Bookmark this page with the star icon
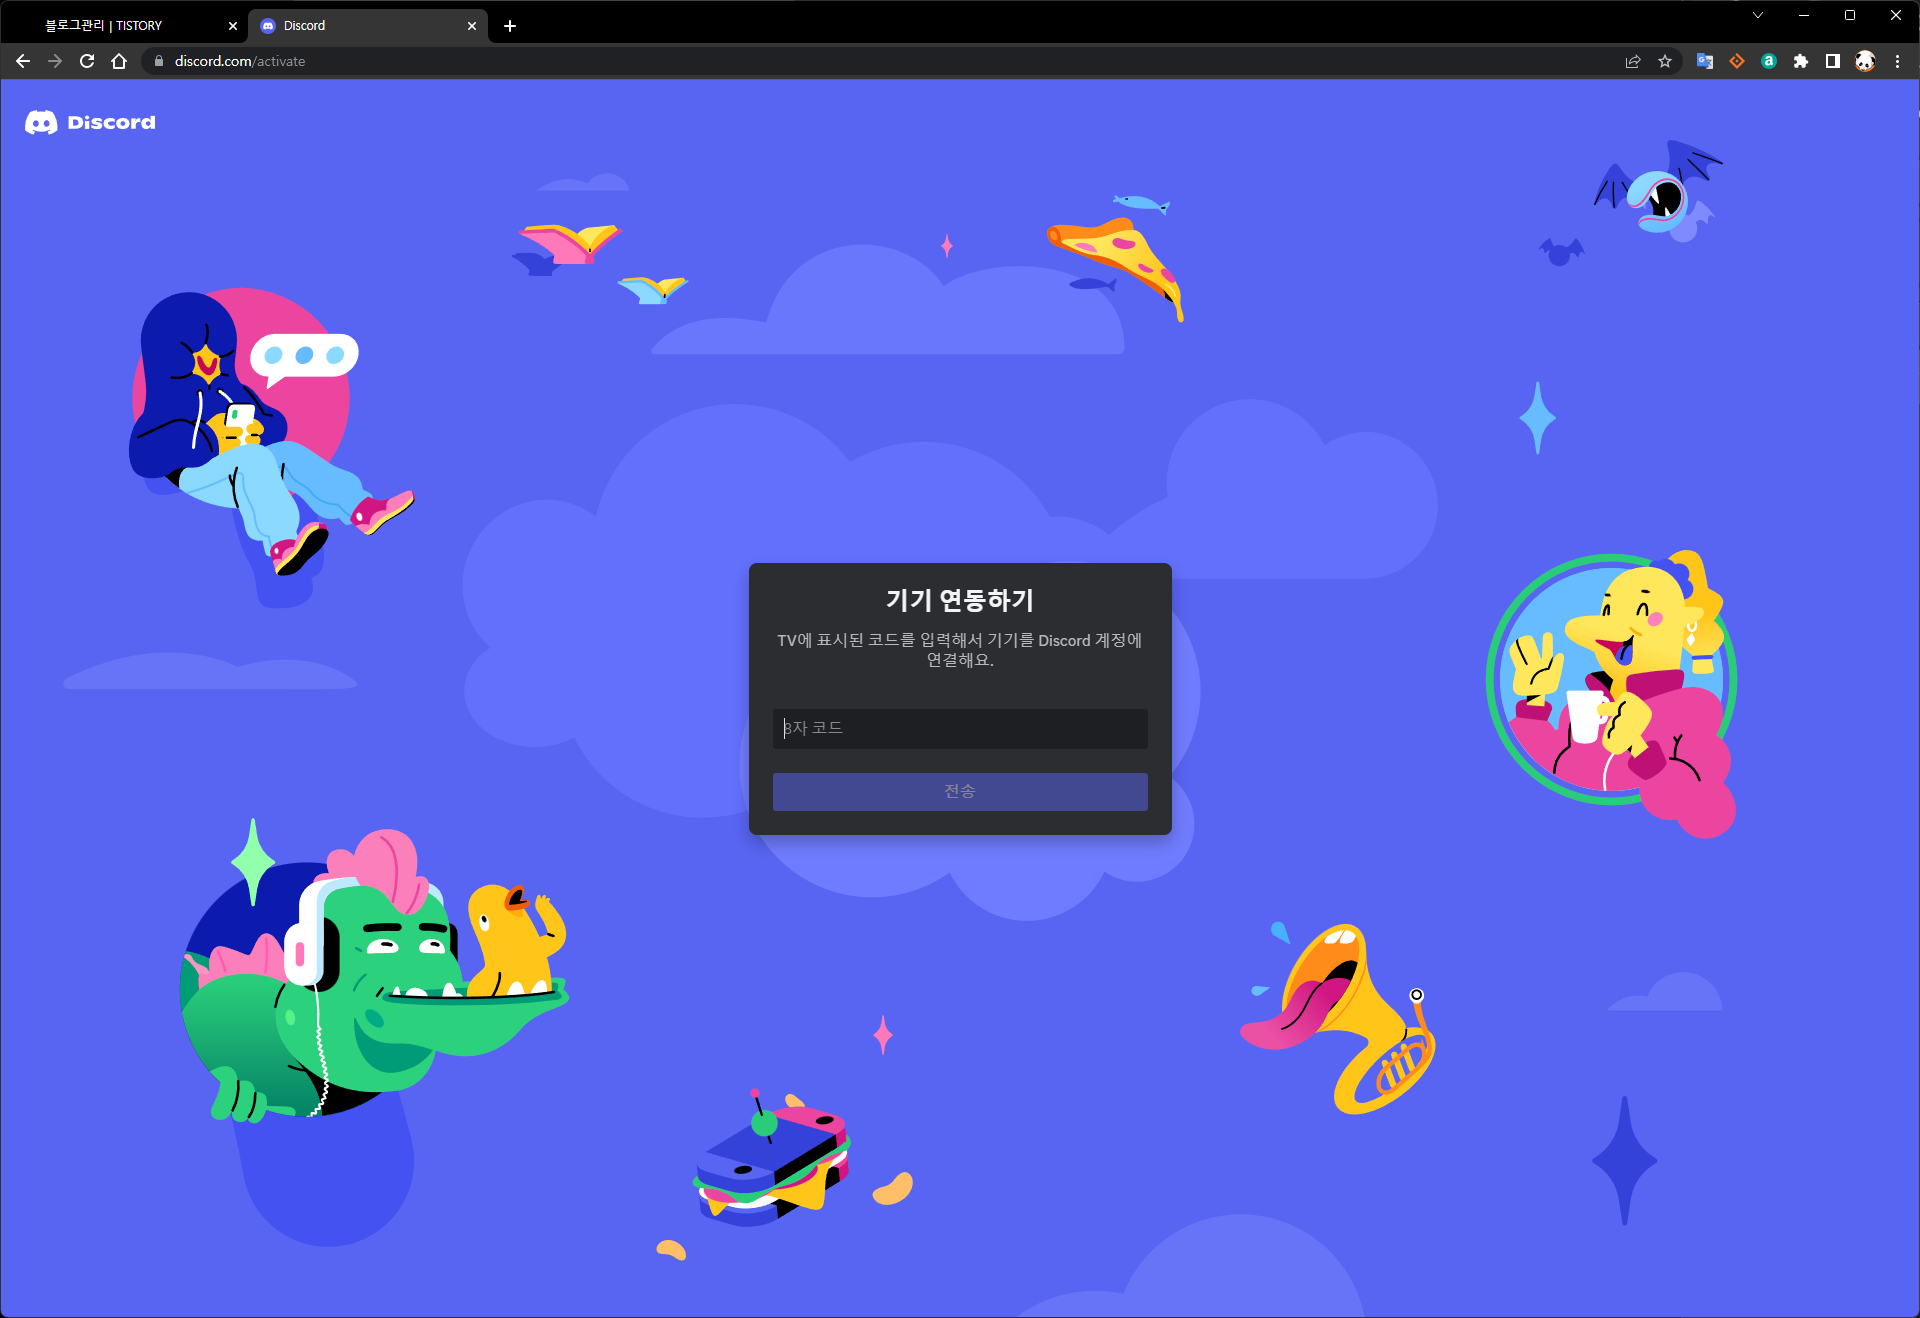1920x1318 pixels. click(x=1665, y=61)
